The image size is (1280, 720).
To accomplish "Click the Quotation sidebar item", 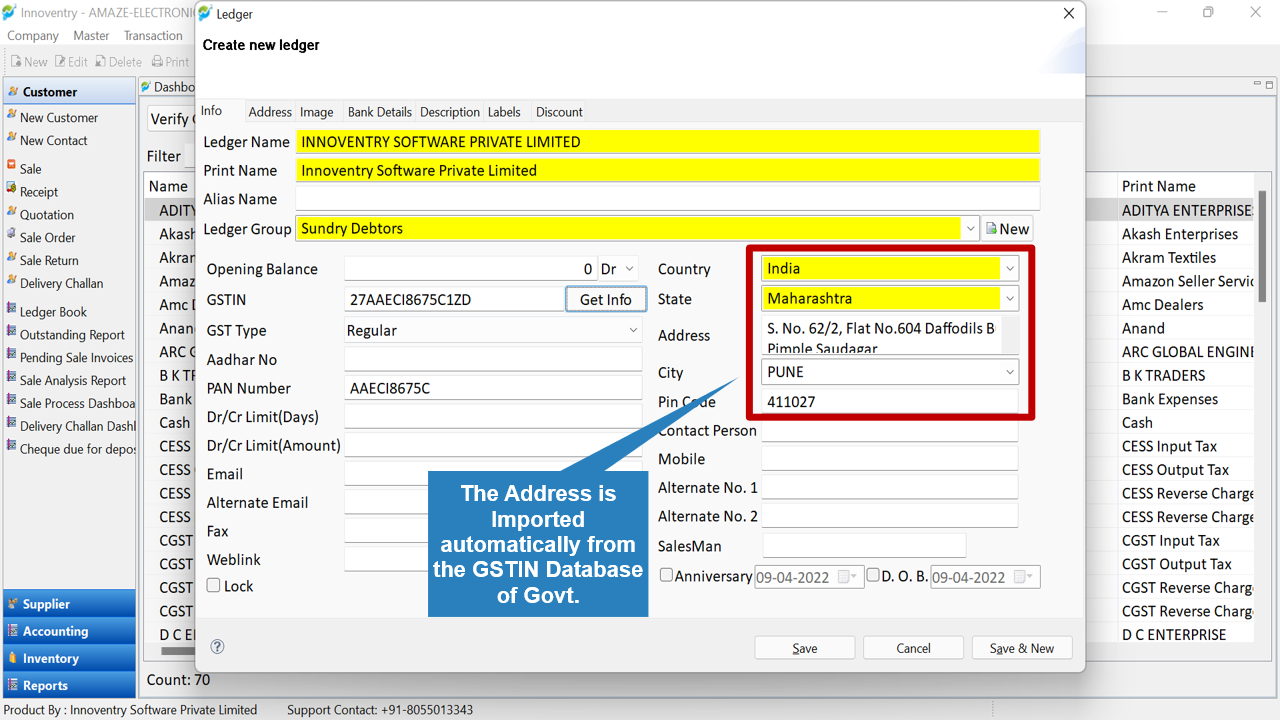I will [x=46, y=214].
